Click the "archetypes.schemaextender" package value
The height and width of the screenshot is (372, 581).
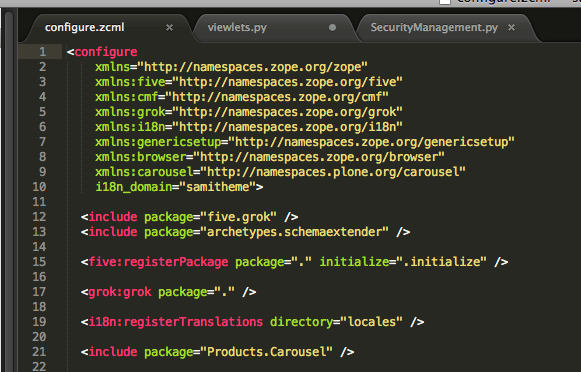coord(294,232)
